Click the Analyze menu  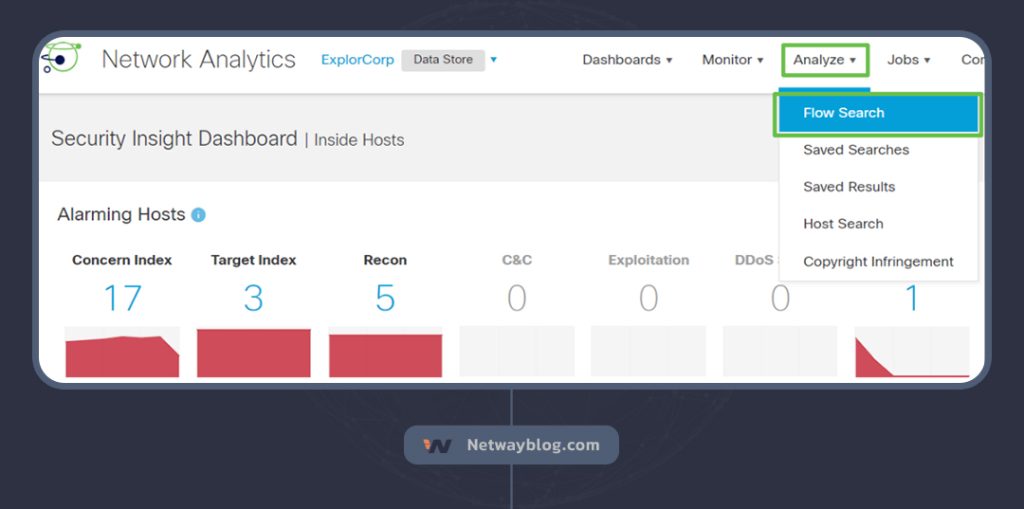pos(824,60)
